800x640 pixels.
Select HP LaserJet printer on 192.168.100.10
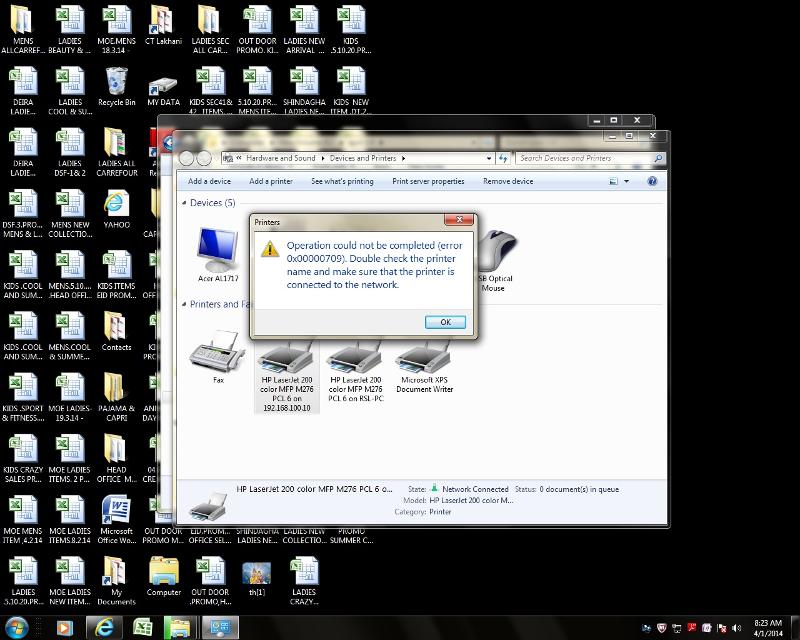coord(287,377)
